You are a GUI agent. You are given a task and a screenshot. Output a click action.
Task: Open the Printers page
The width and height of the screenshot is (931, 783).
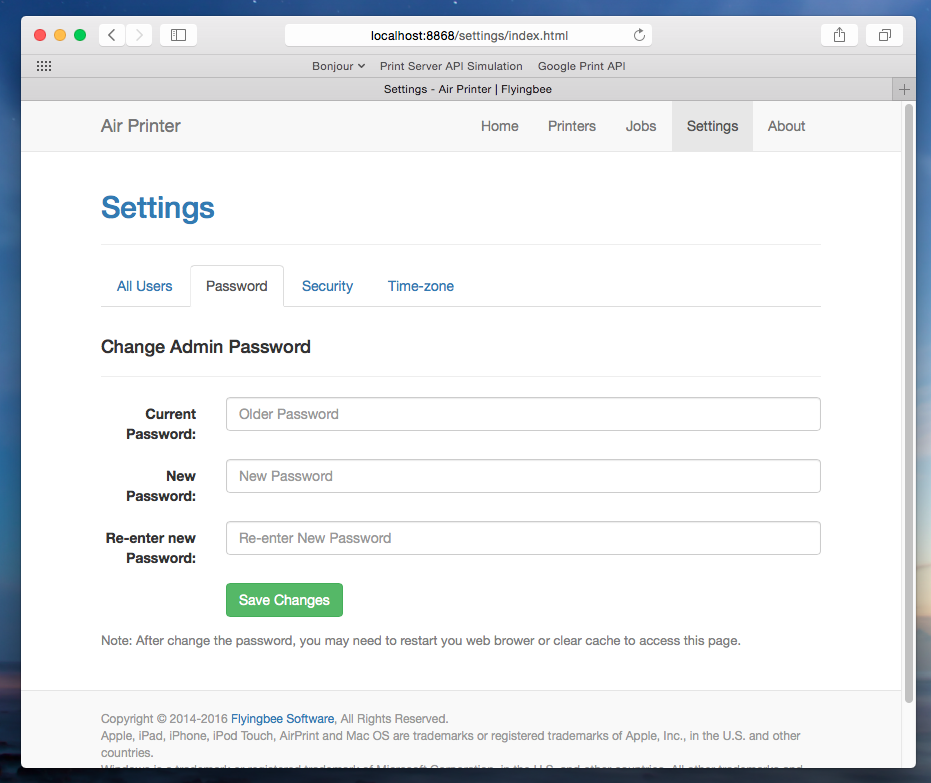tap(572, 126)
